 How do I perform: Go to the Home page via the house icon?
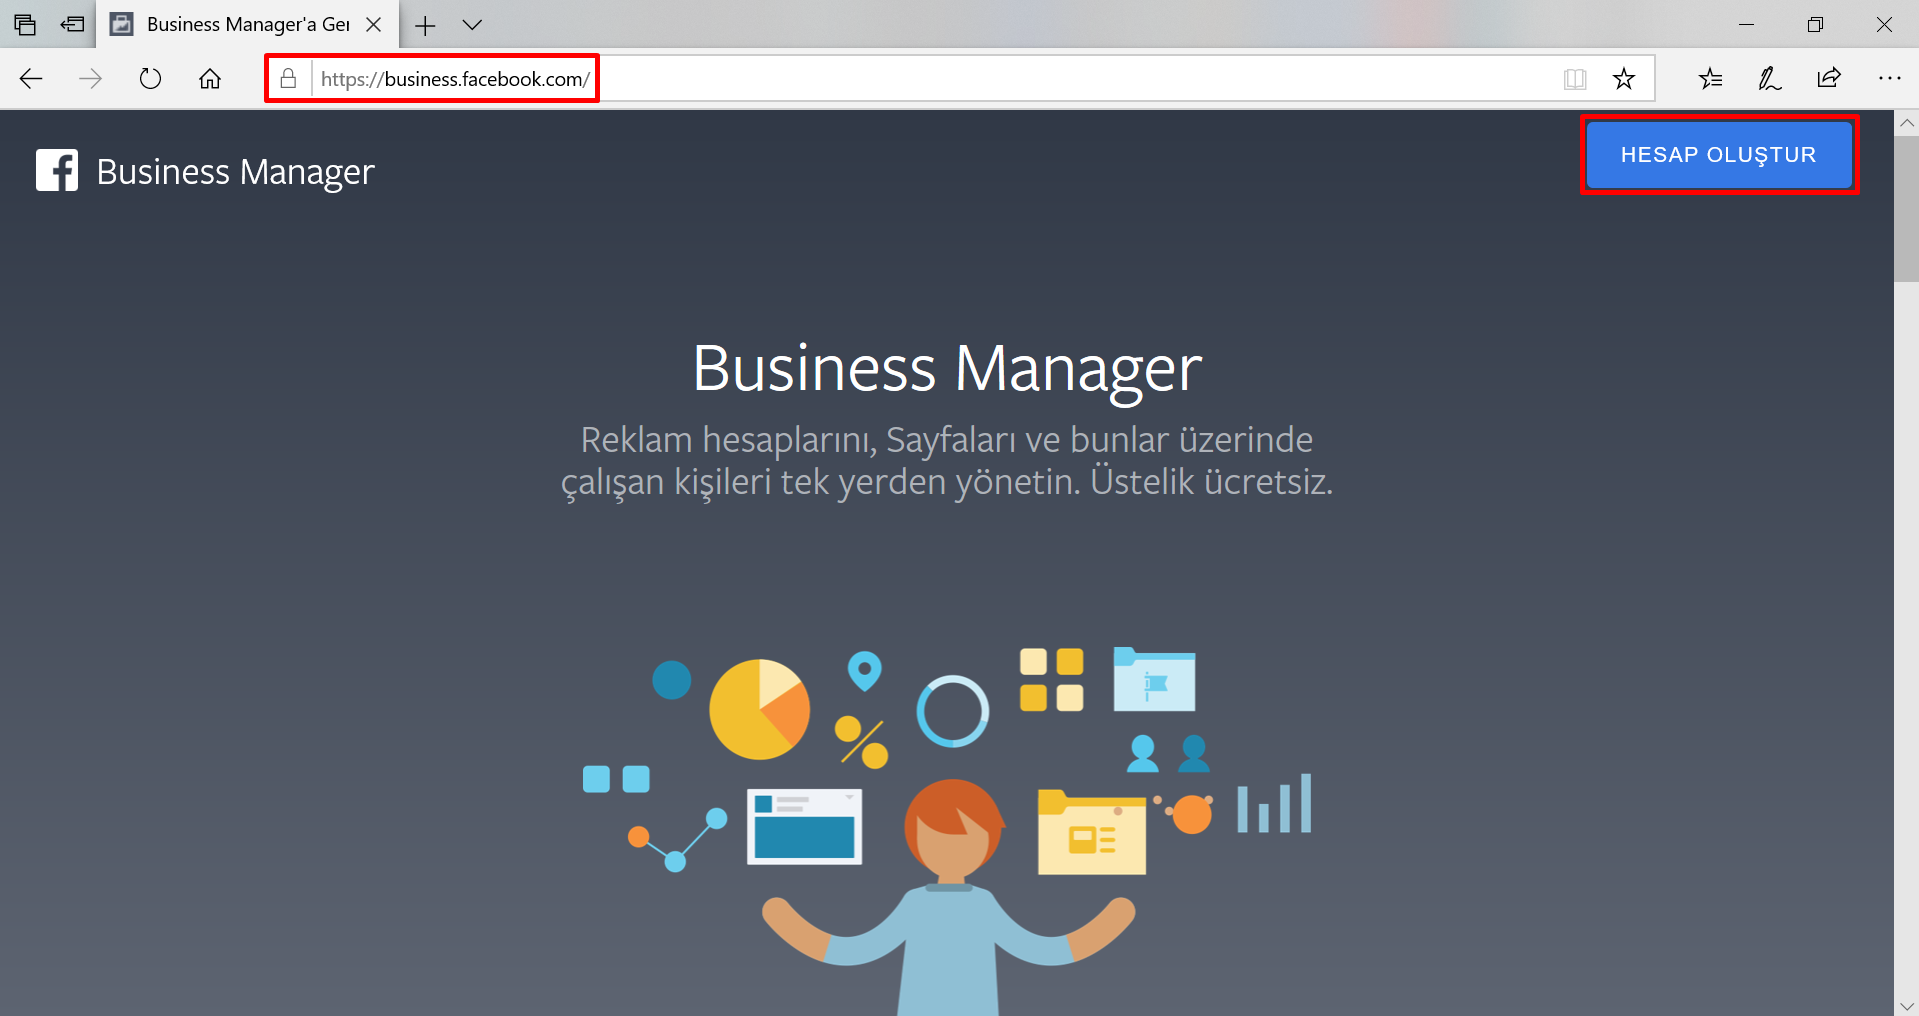pos(210,79)
